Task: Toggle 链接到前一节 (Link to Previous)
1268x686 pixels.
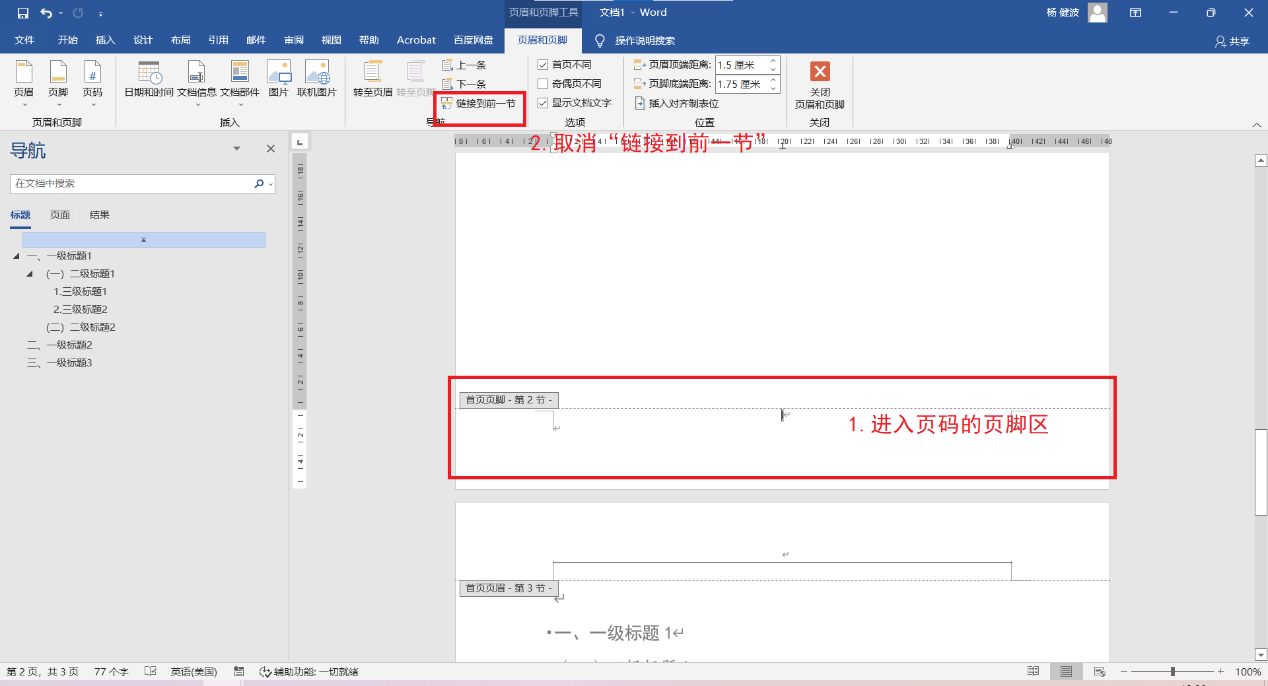Action: click(x=479, y=103)
